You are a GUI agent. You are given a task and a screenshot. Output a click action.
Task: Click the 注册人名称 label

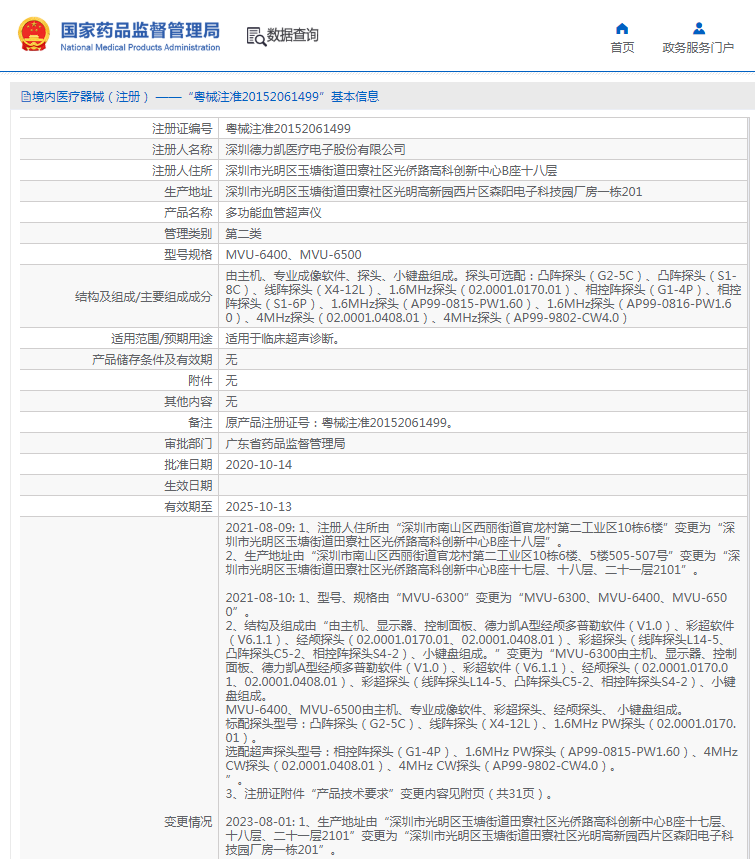tap(182, 150)
